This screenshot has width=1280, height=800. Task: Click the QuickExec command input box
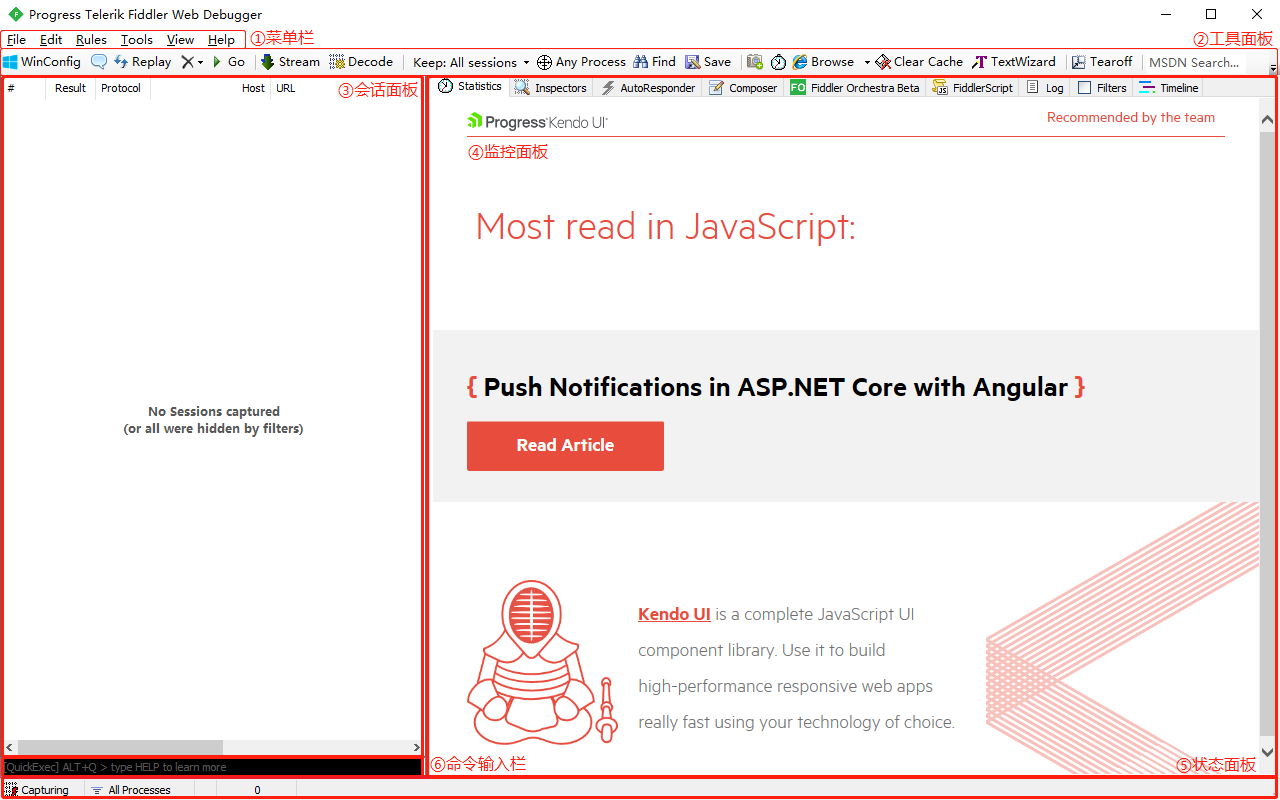[212, 767]
